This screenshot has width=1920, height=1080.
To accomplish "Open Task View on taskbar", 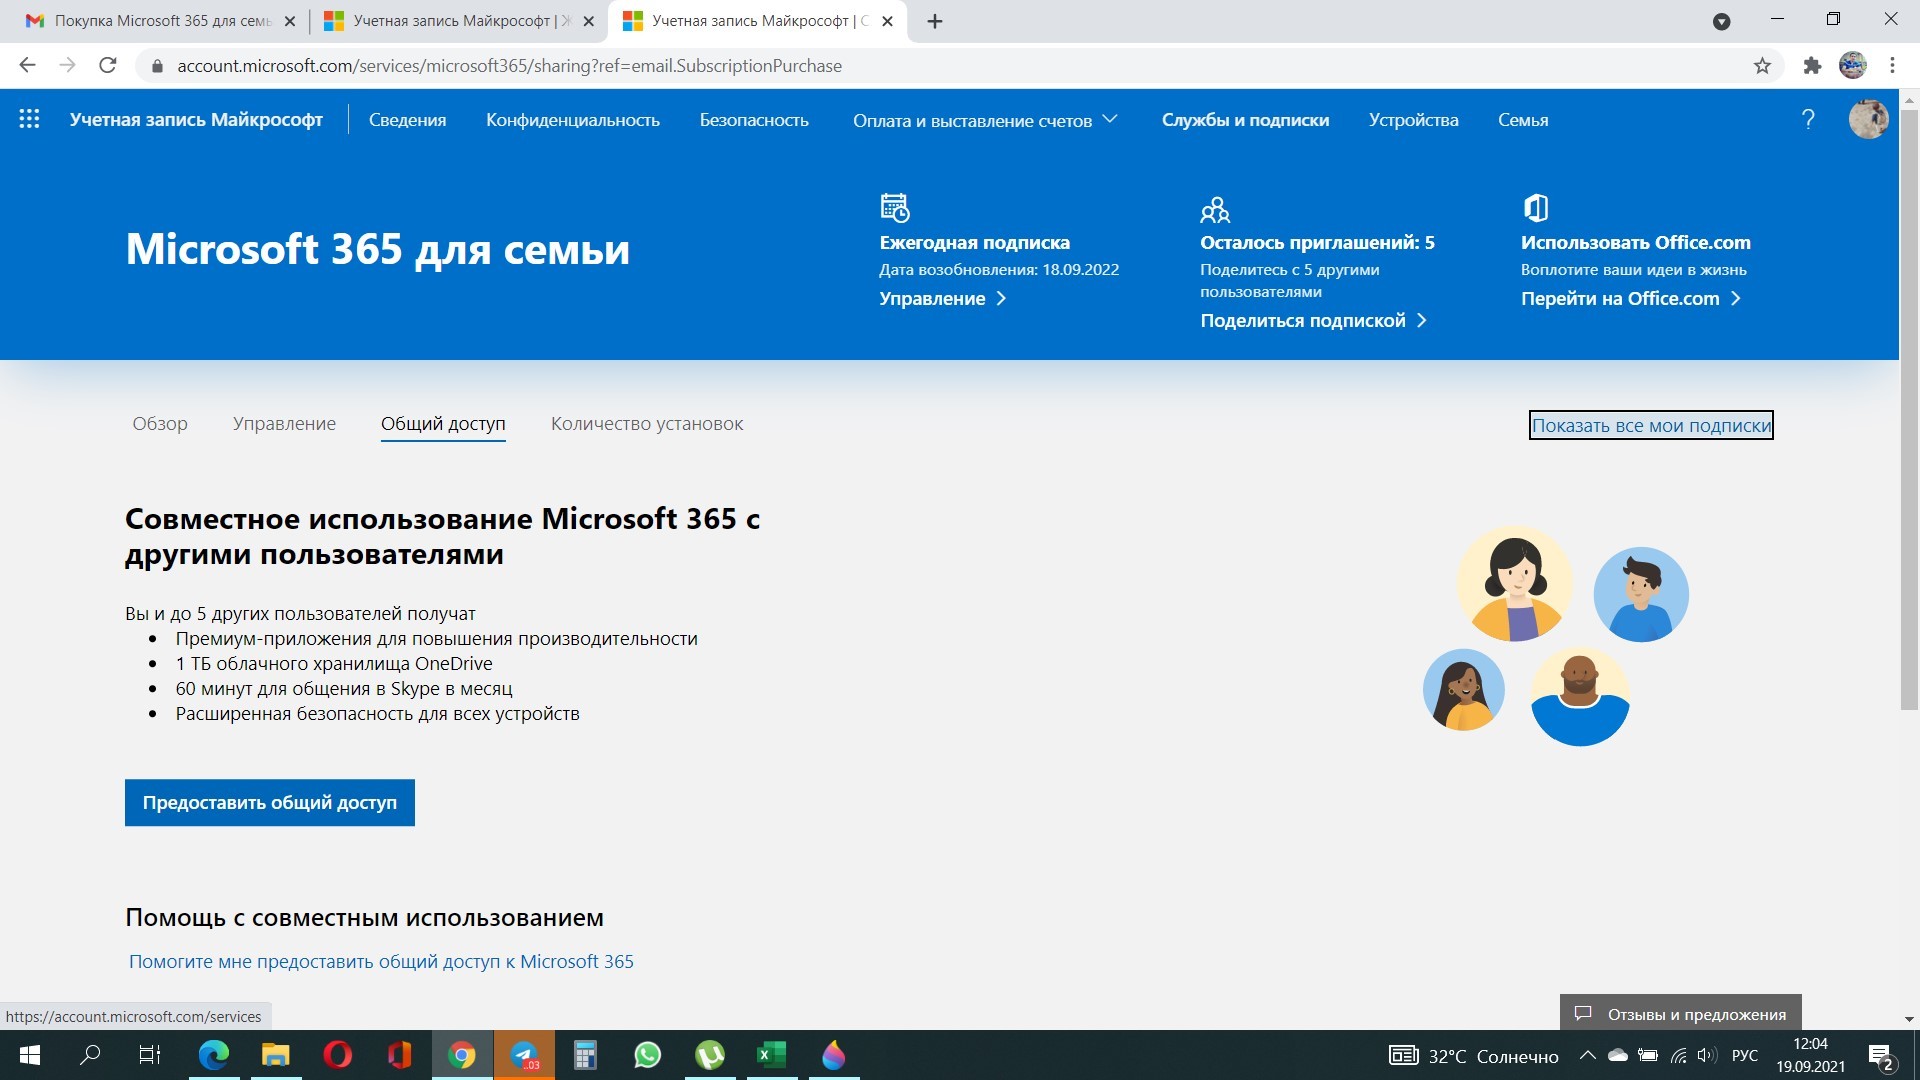I will pyautogui.click(x=149, y=1055).
